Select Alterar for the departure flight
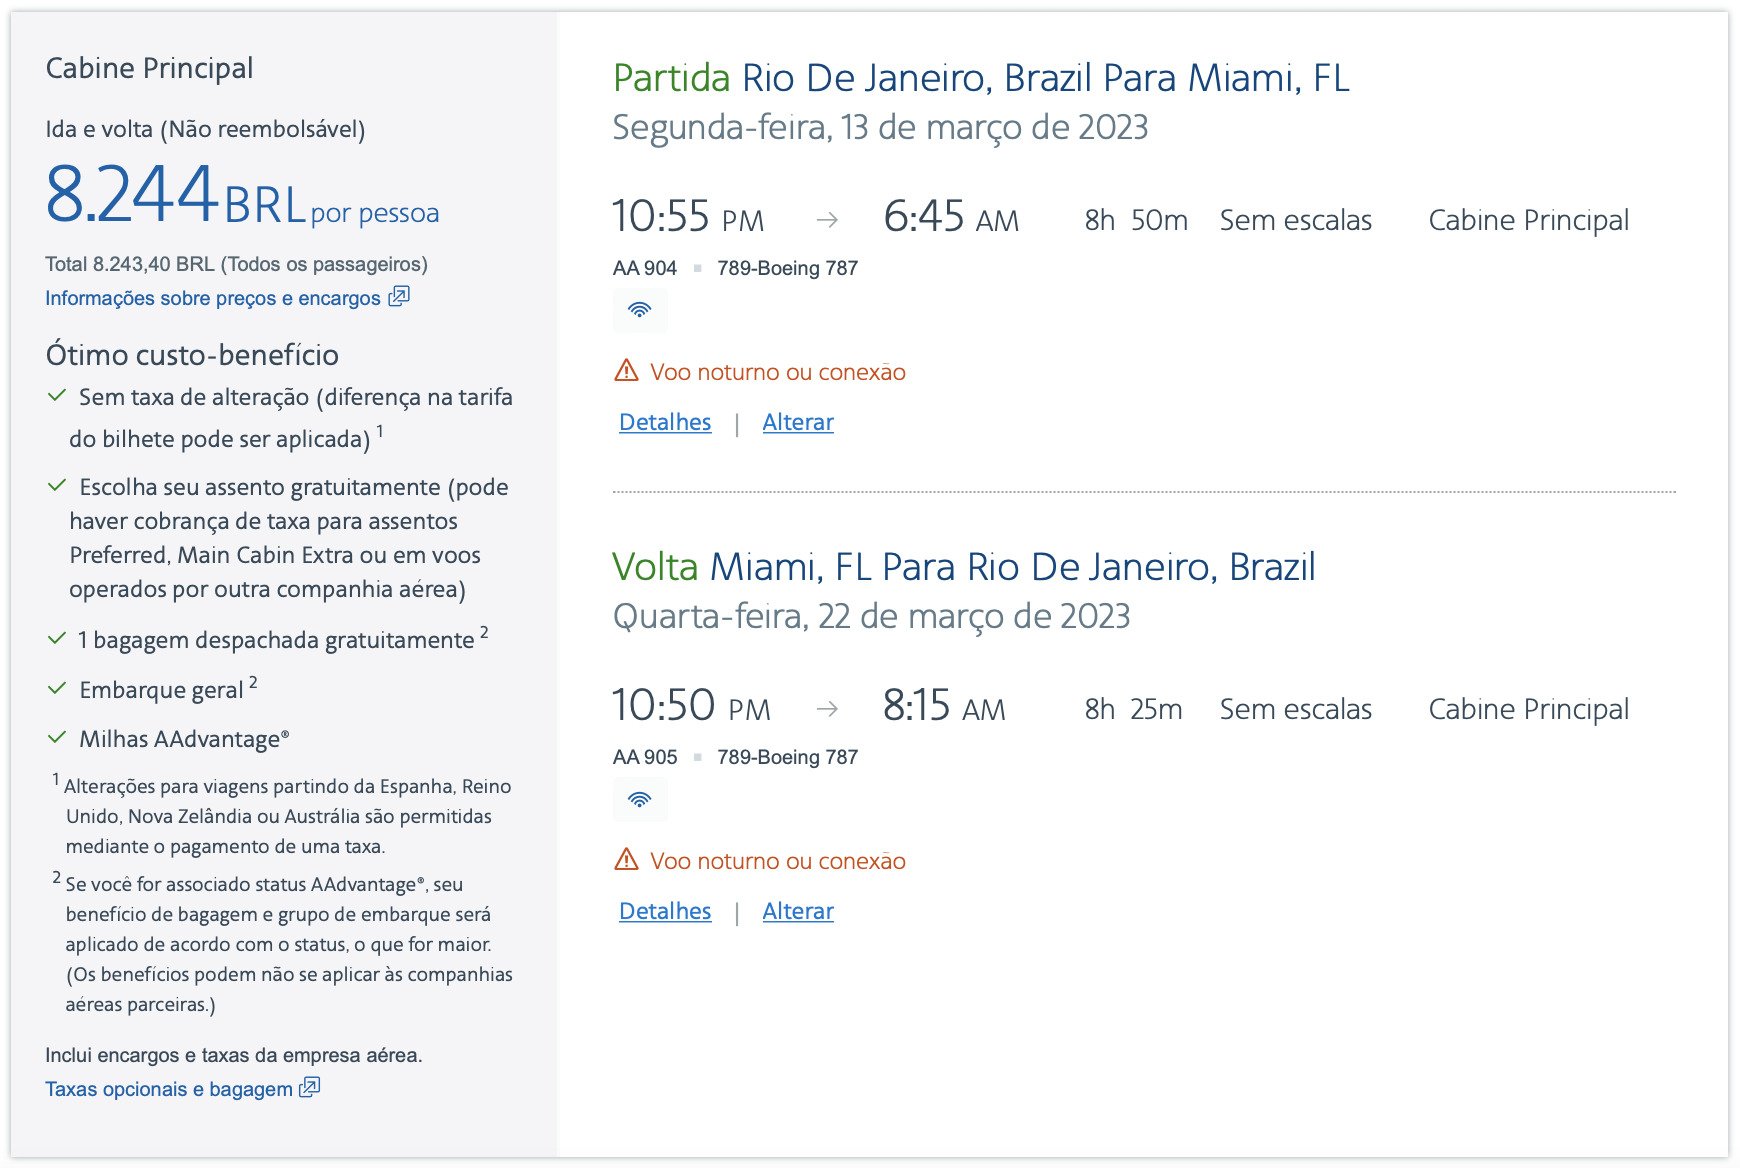The height and width of the screenshot is (1168, 1740). pos(798,422)
